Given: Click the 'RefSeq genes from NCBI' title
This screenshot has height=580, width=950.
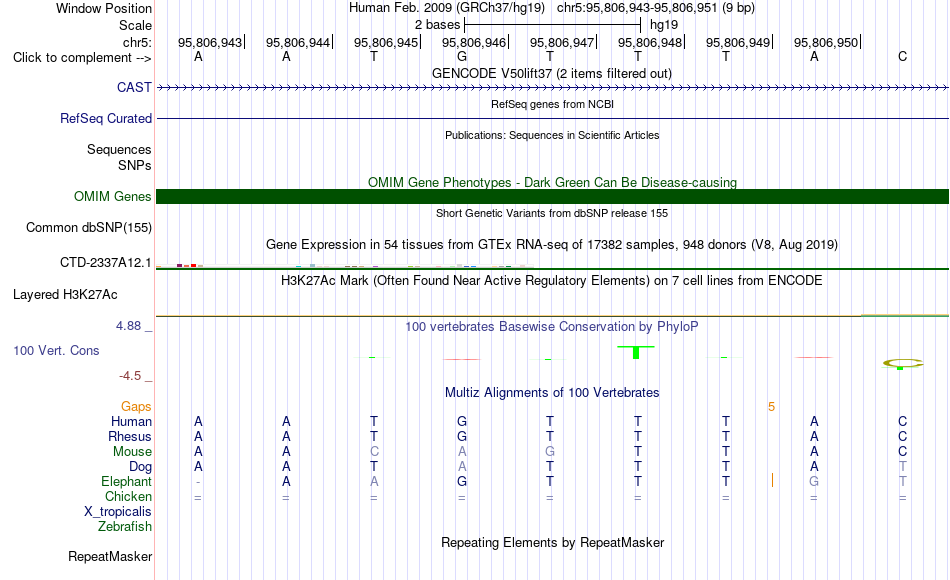Looking at the screenshot, I should pyautogui.click(x=552, y=104).
